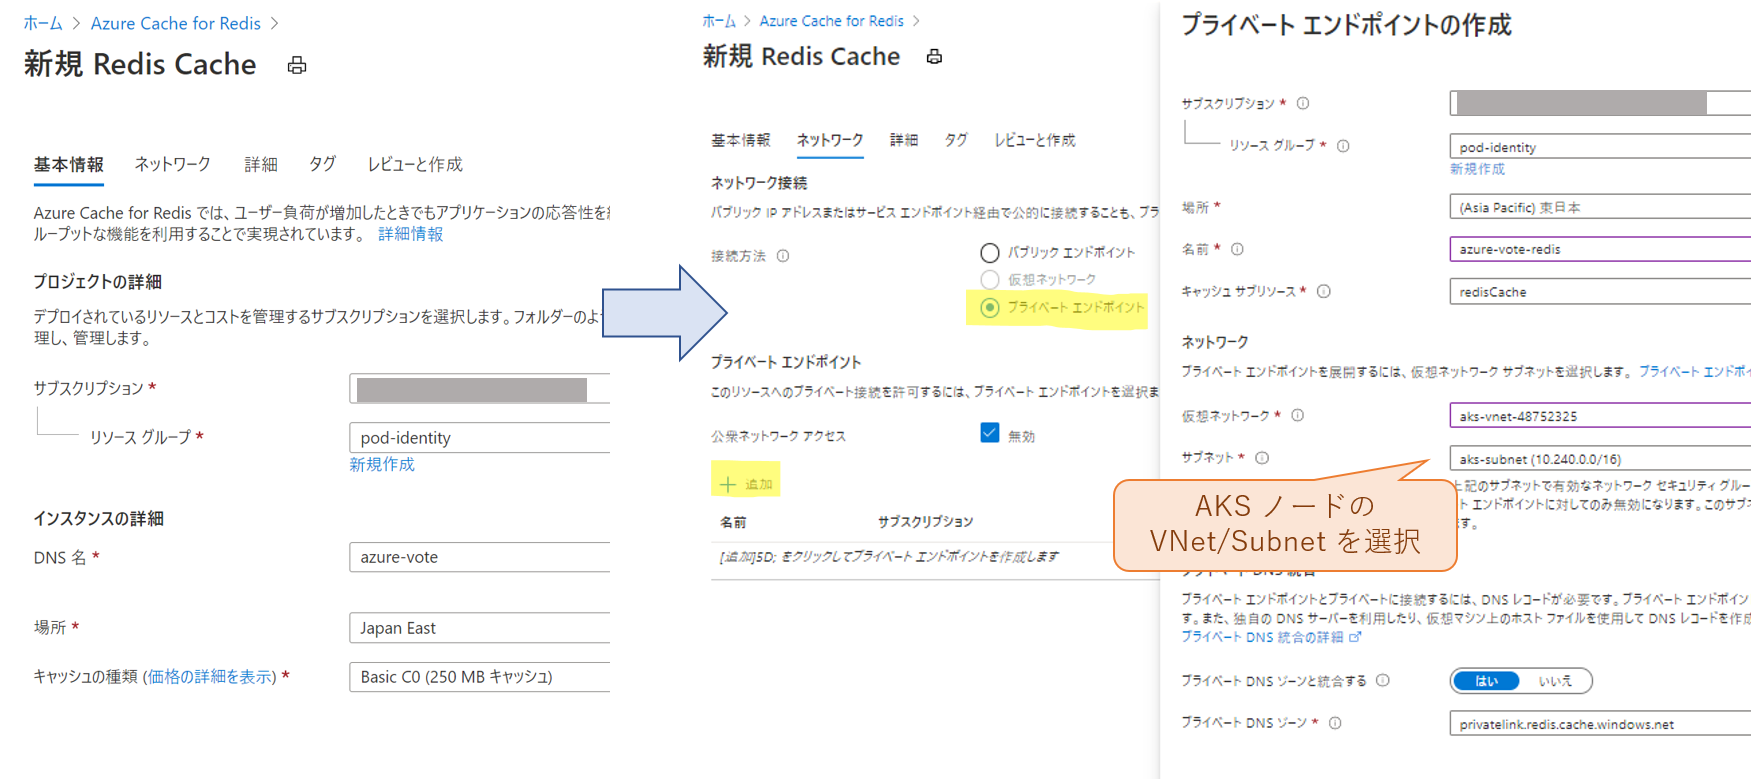This screenshot has height=780, width=1752.
Task: Open aks-vnet-48752325 virtual network dropdown
Action: (x=1600, y=416)
